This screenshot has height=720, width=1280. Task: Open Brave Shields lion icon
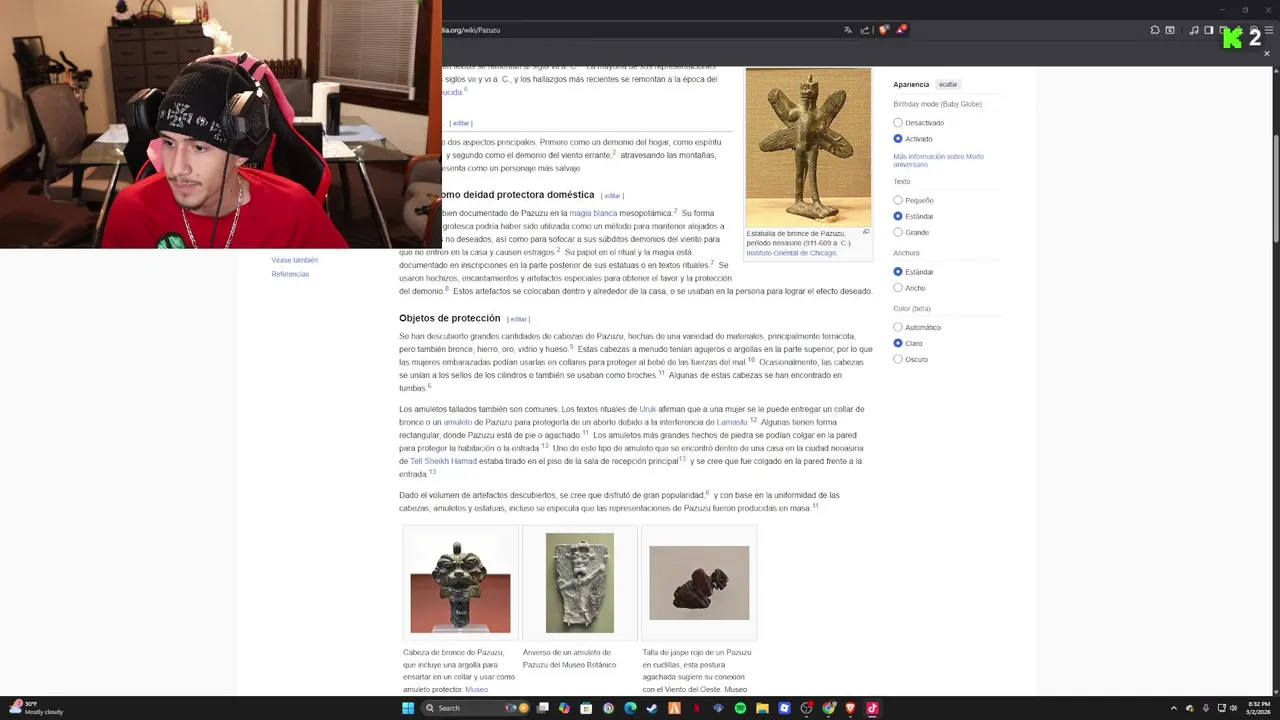click(x=883, y=30)
